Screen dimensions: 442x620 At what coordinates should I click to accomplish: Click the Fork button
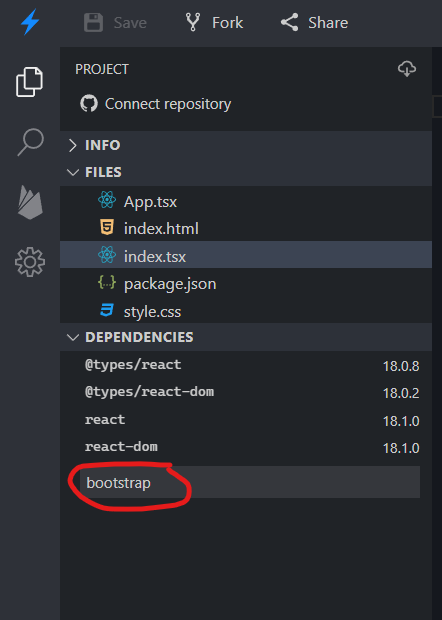pos(214,23)
